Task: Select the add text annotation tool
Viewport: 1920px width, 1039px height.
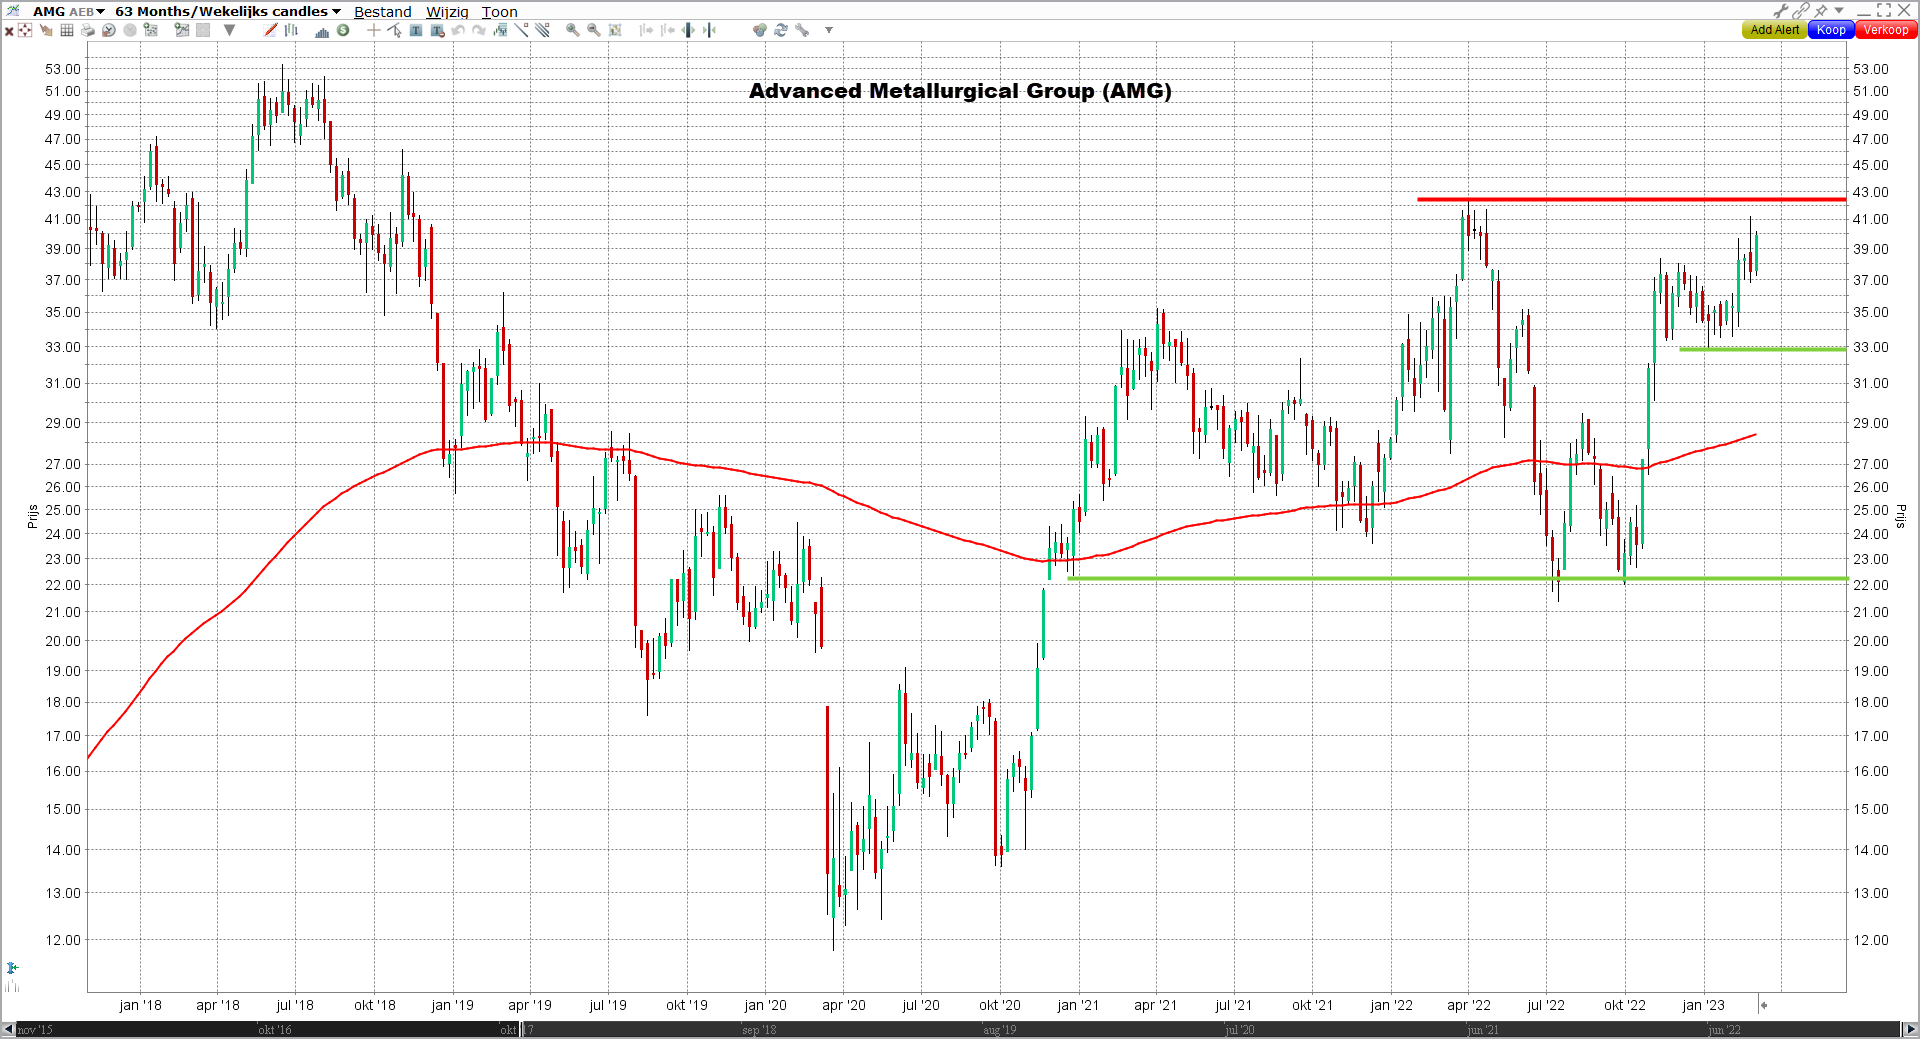Action: pyautogui.click(x=416, y=30)
